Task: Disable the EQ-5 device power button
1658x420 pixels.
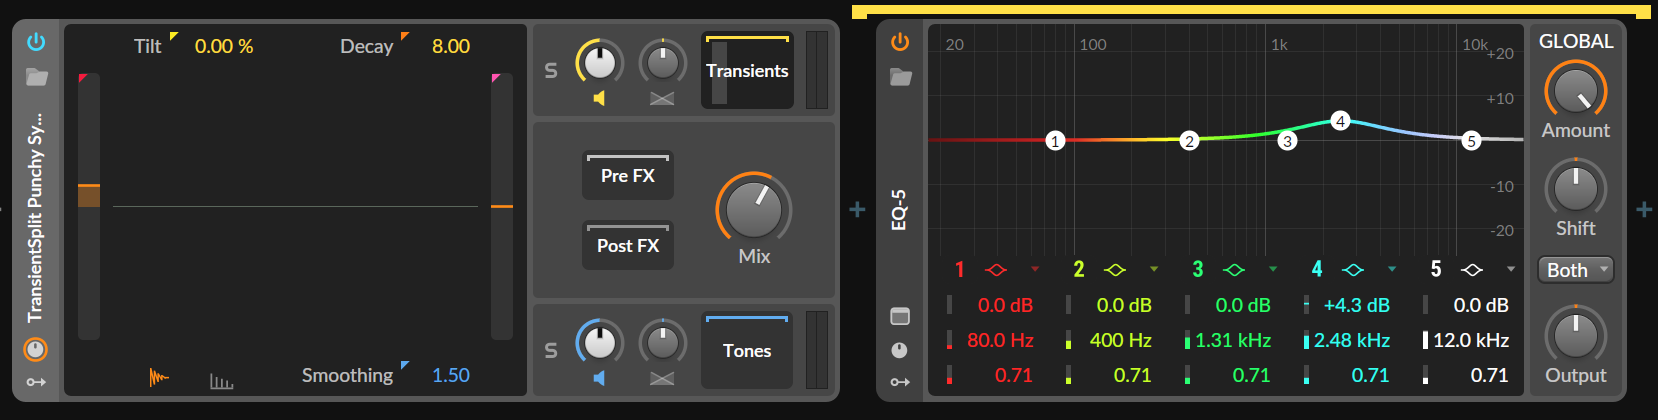Action: click(900, 42)
